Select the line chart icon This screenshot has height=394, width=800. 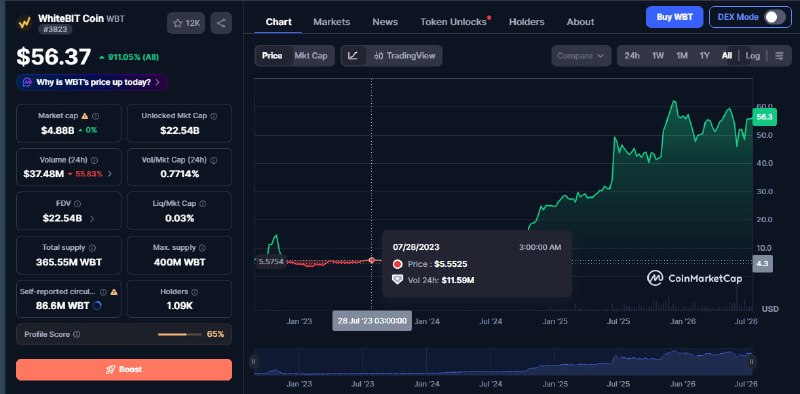(353, 56)
